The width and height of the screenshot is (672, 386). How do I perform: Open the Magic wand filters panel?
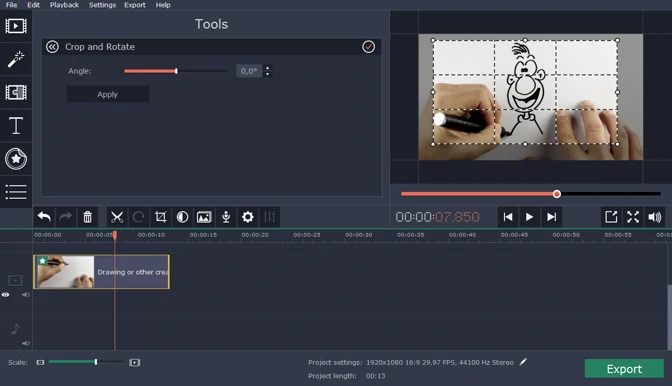16,59
